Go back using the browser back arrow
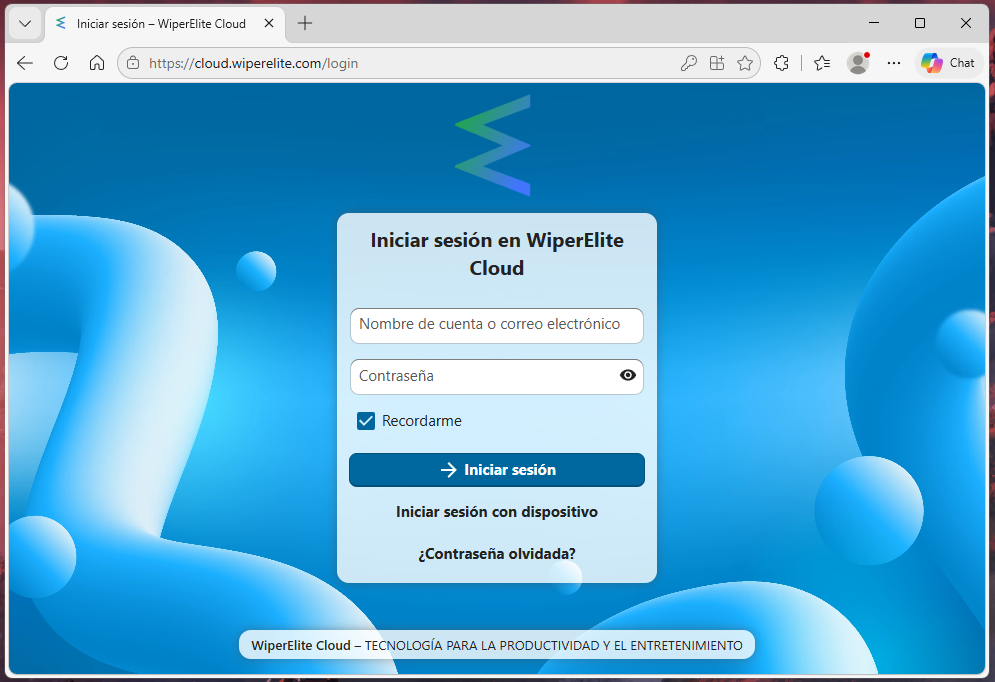995x682 pixels. pos(25,63)
